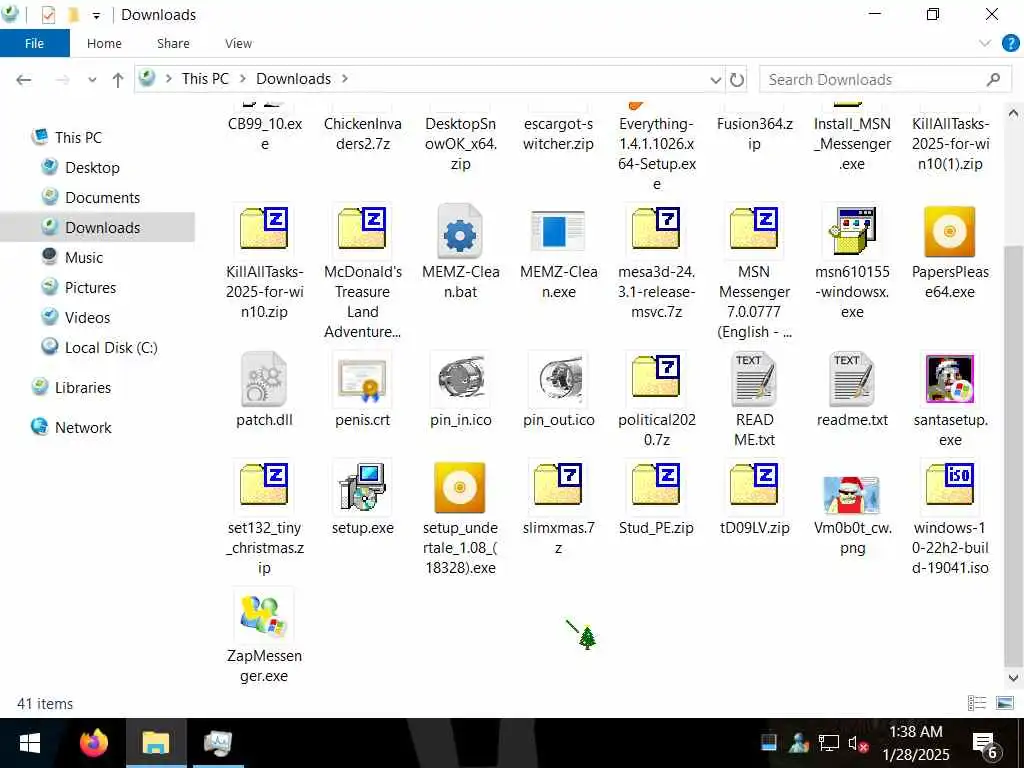Select Pictures in navigation pane
The height and width of the screenshot is (768, 1024).
[x=90, y=287]
